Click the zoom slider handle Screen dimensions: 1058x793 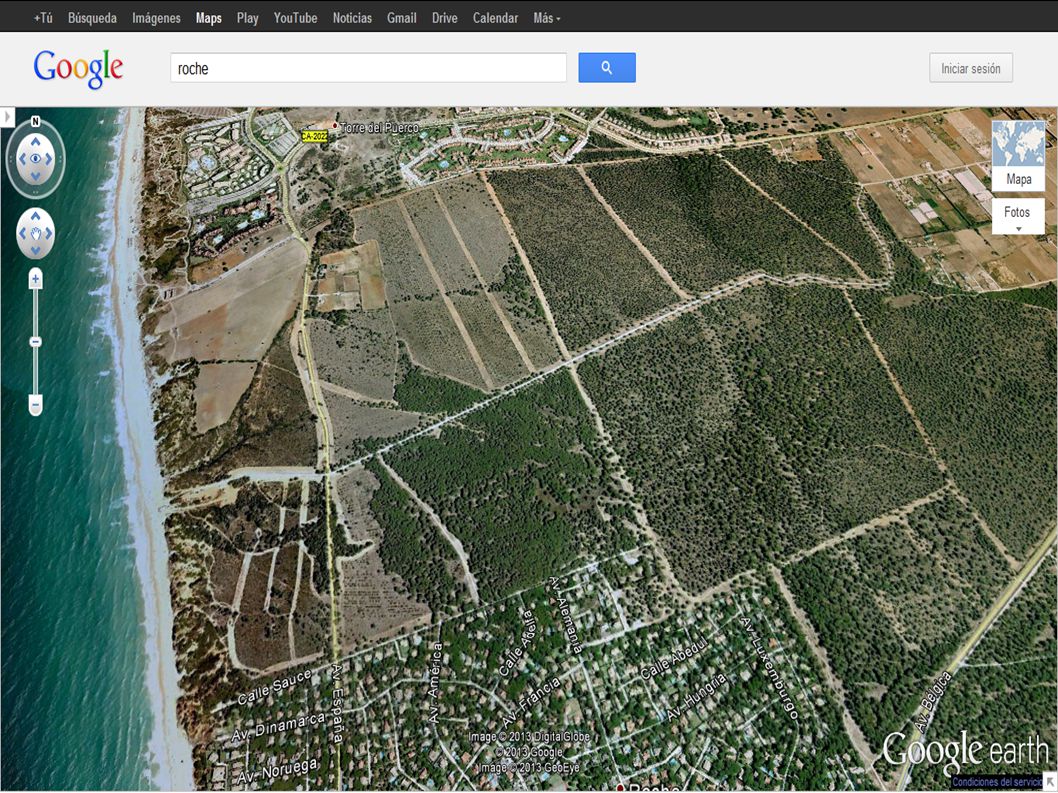click(x=36, y=341)
